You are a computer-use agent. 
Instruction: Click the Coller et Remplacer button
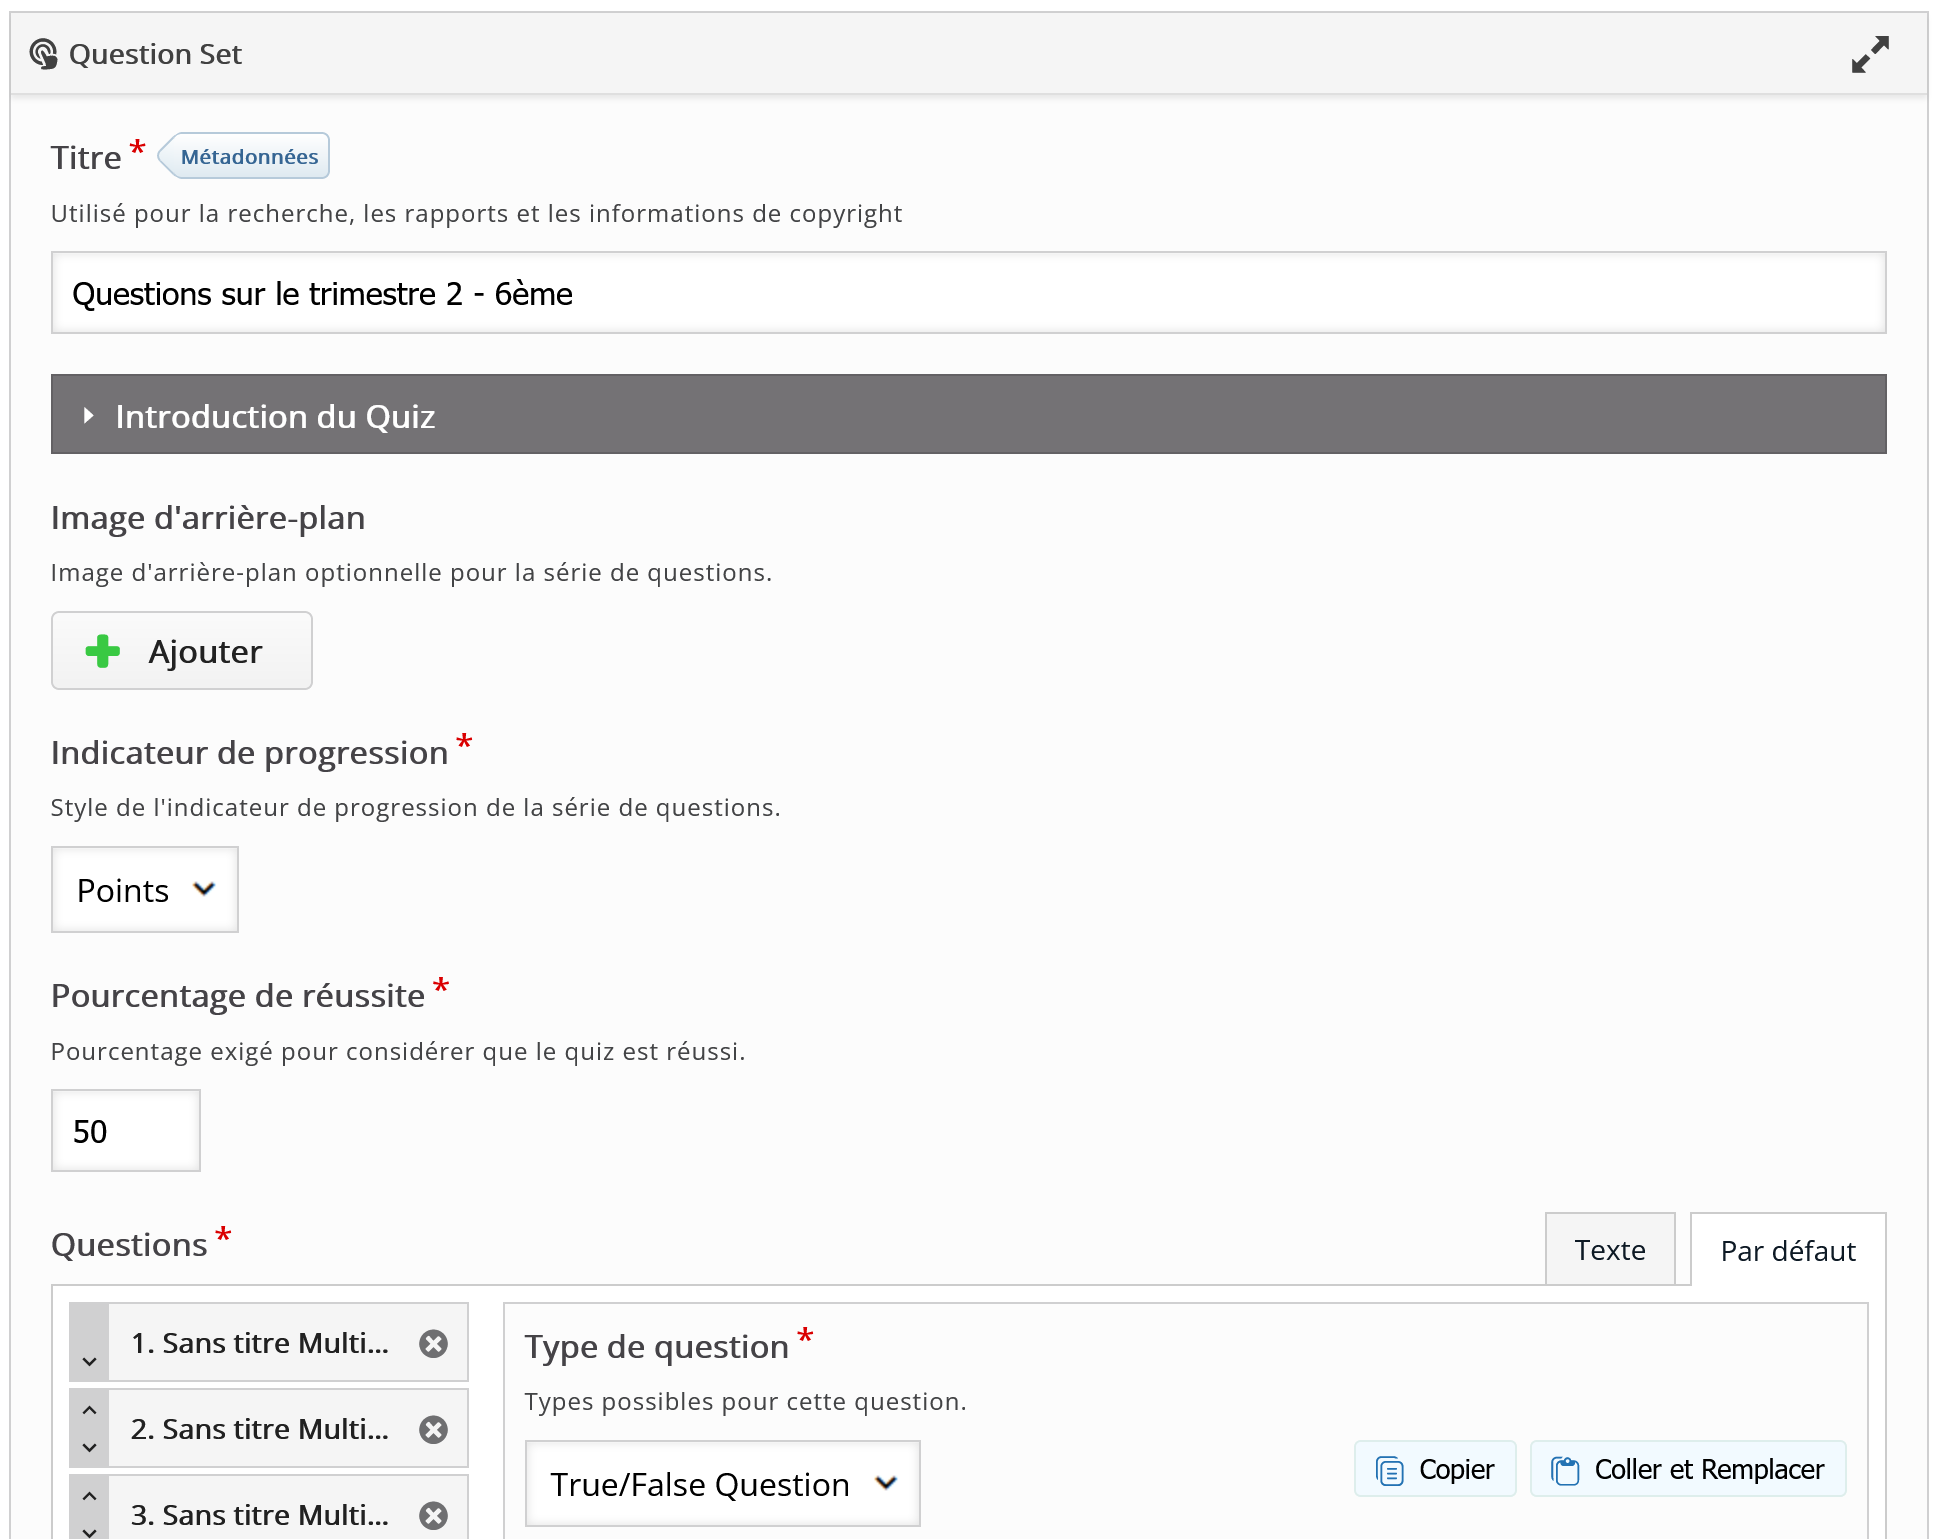click(1688, 1469)
